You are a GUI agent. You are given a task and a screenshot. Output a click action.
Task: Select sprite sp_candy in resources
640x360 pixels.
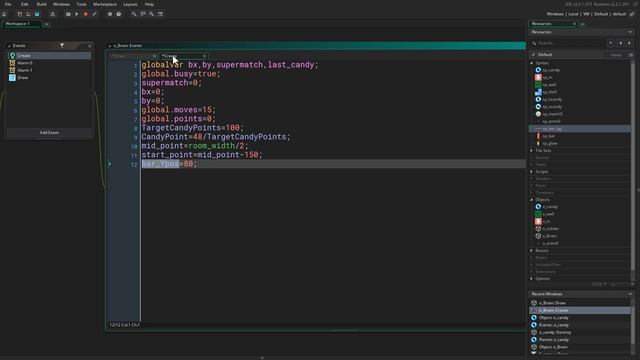coord(551,70)
